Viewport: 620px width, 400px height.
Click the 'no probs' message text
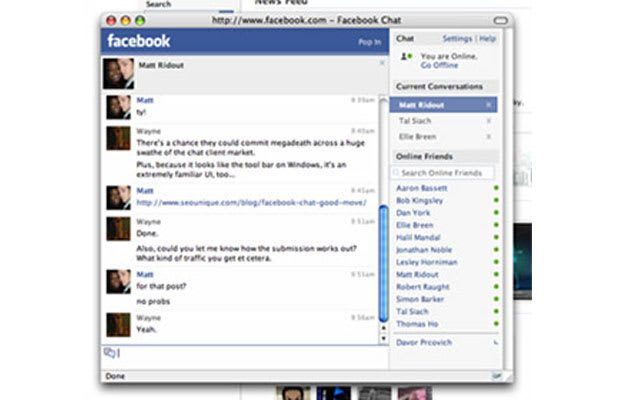coord(153,302)
